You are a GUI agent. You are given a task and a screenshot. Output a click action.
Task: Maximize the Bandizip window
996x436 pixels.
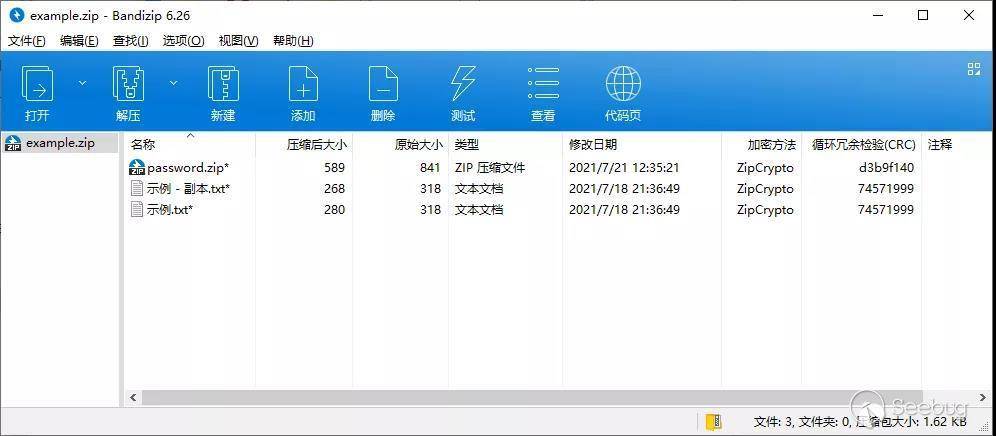point(924,15)
